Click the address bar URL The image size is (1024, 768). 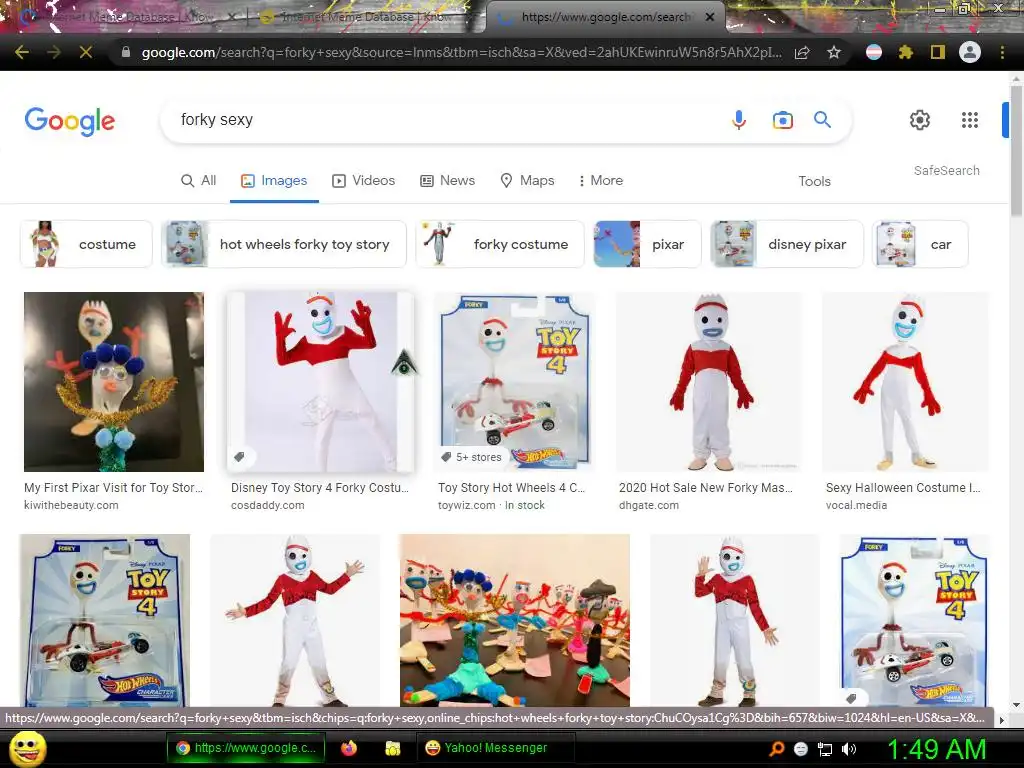(x=461, y=52)
